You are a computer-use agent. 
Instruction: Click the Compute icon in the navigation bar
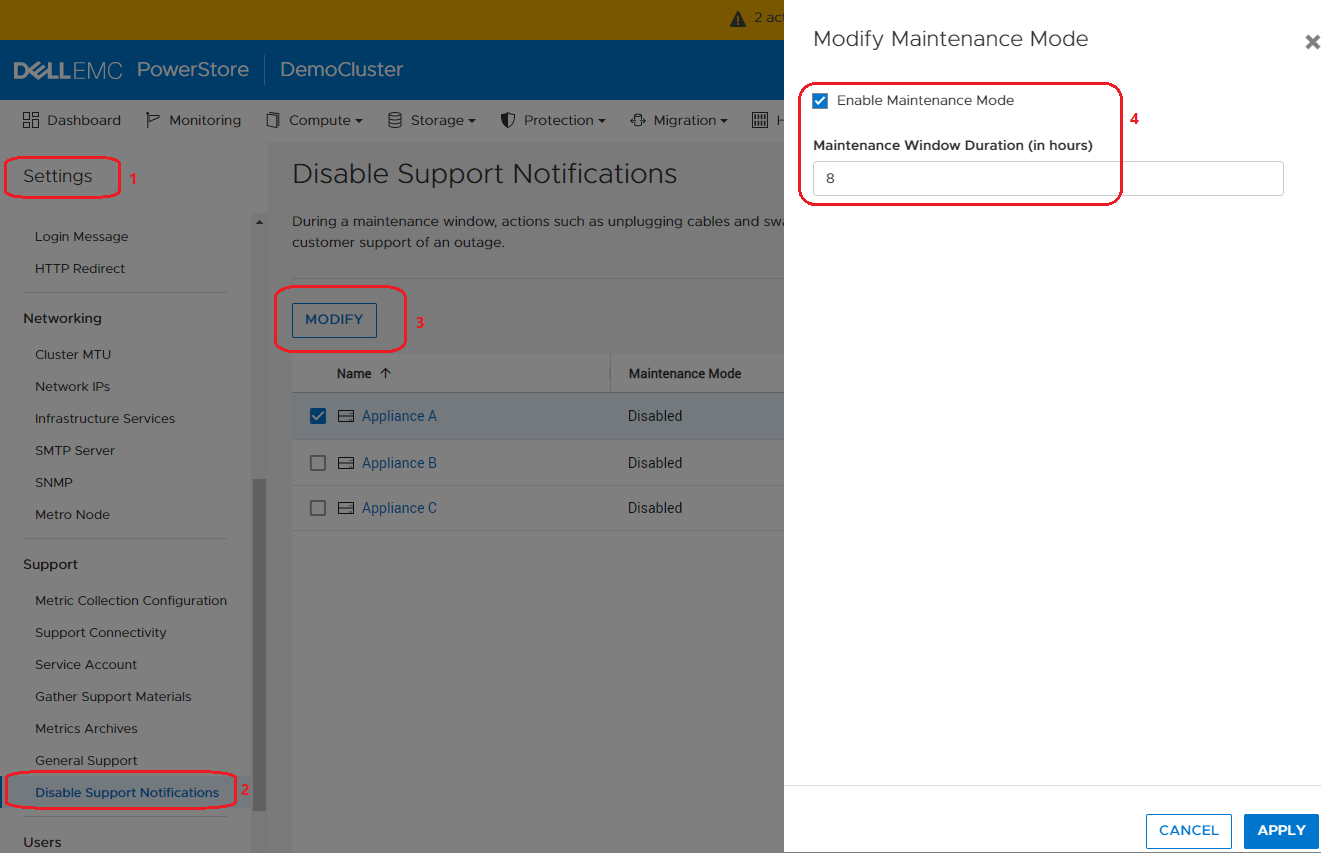[x=272, y=120]
